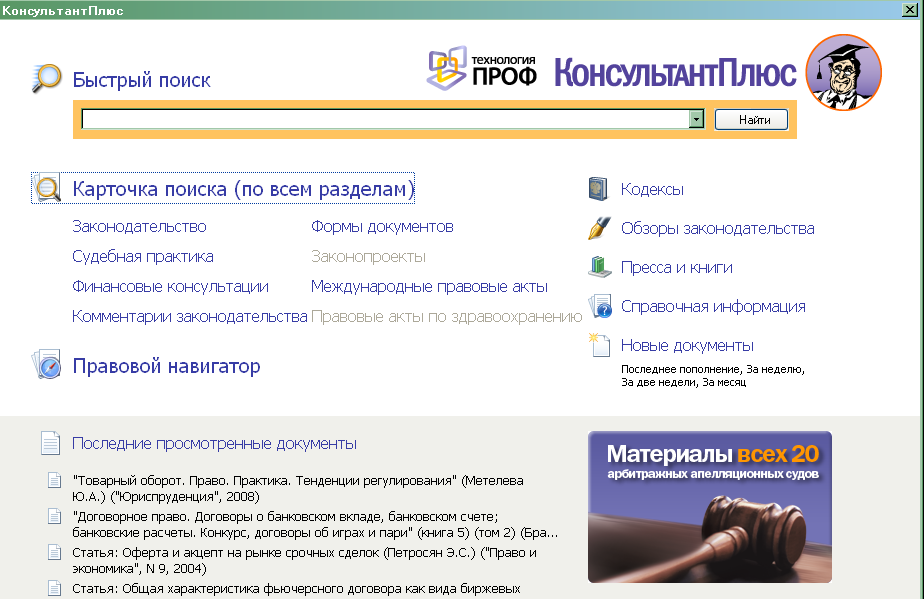Open document "Товарный оборот. Право. Практика"
924x599 pixels.
tap(298, 488)
